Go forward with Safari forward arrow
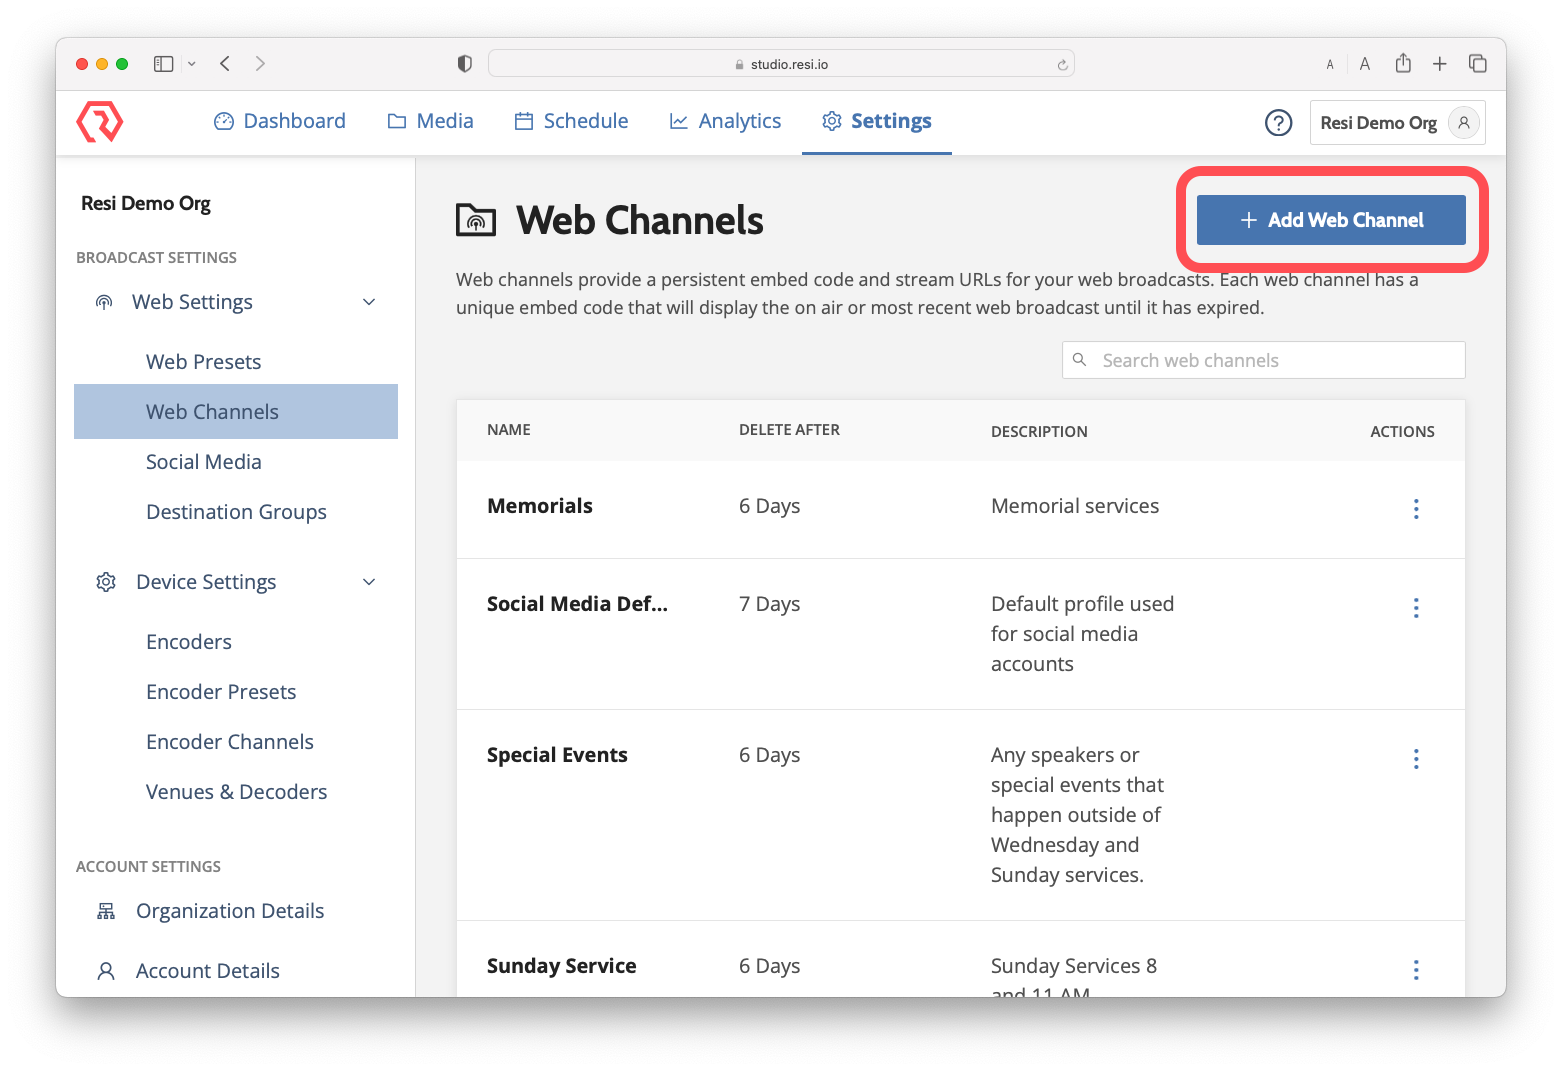1562x1071 pixels. (x=260, y=64)
